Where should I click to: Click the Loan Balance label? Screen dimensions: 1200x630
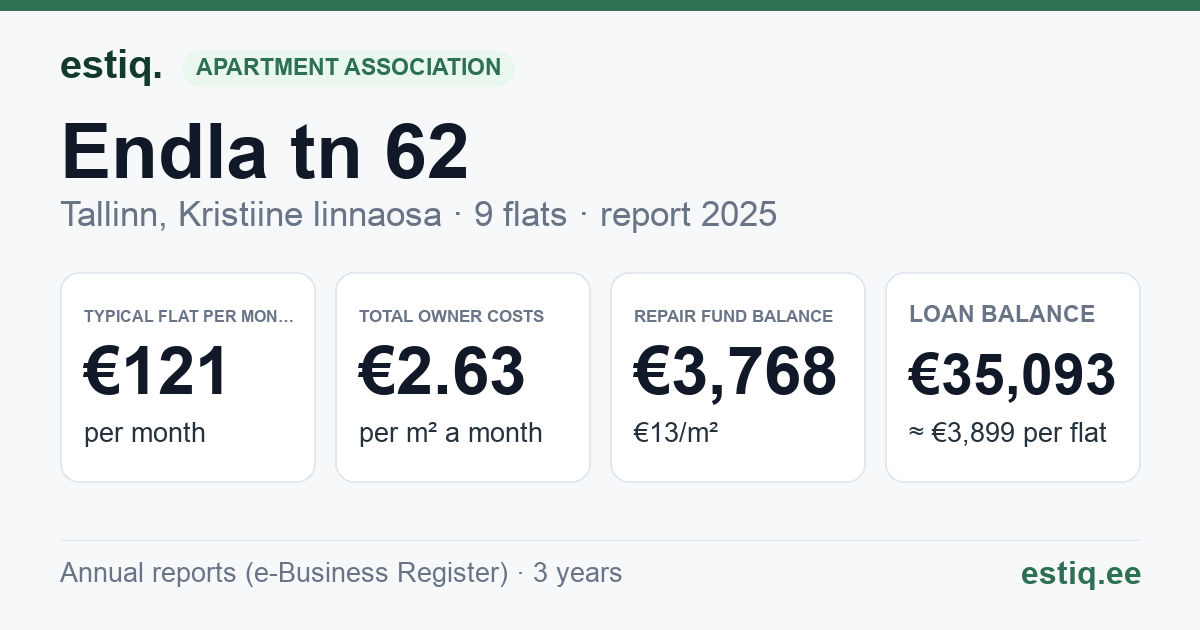(1002, 314)
